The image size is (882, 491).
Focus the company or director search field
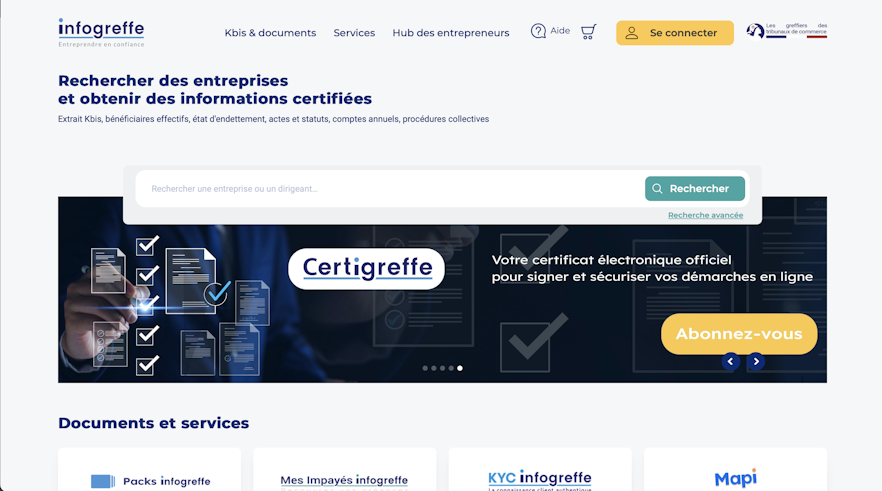click(390, 189)
